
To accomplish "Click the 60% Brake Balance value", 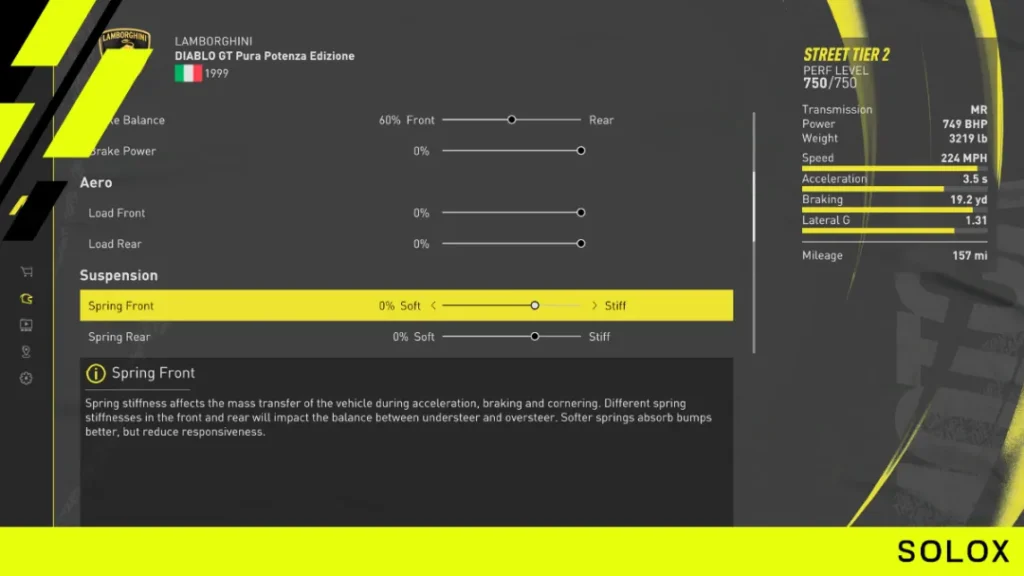I will coord(390,120).
